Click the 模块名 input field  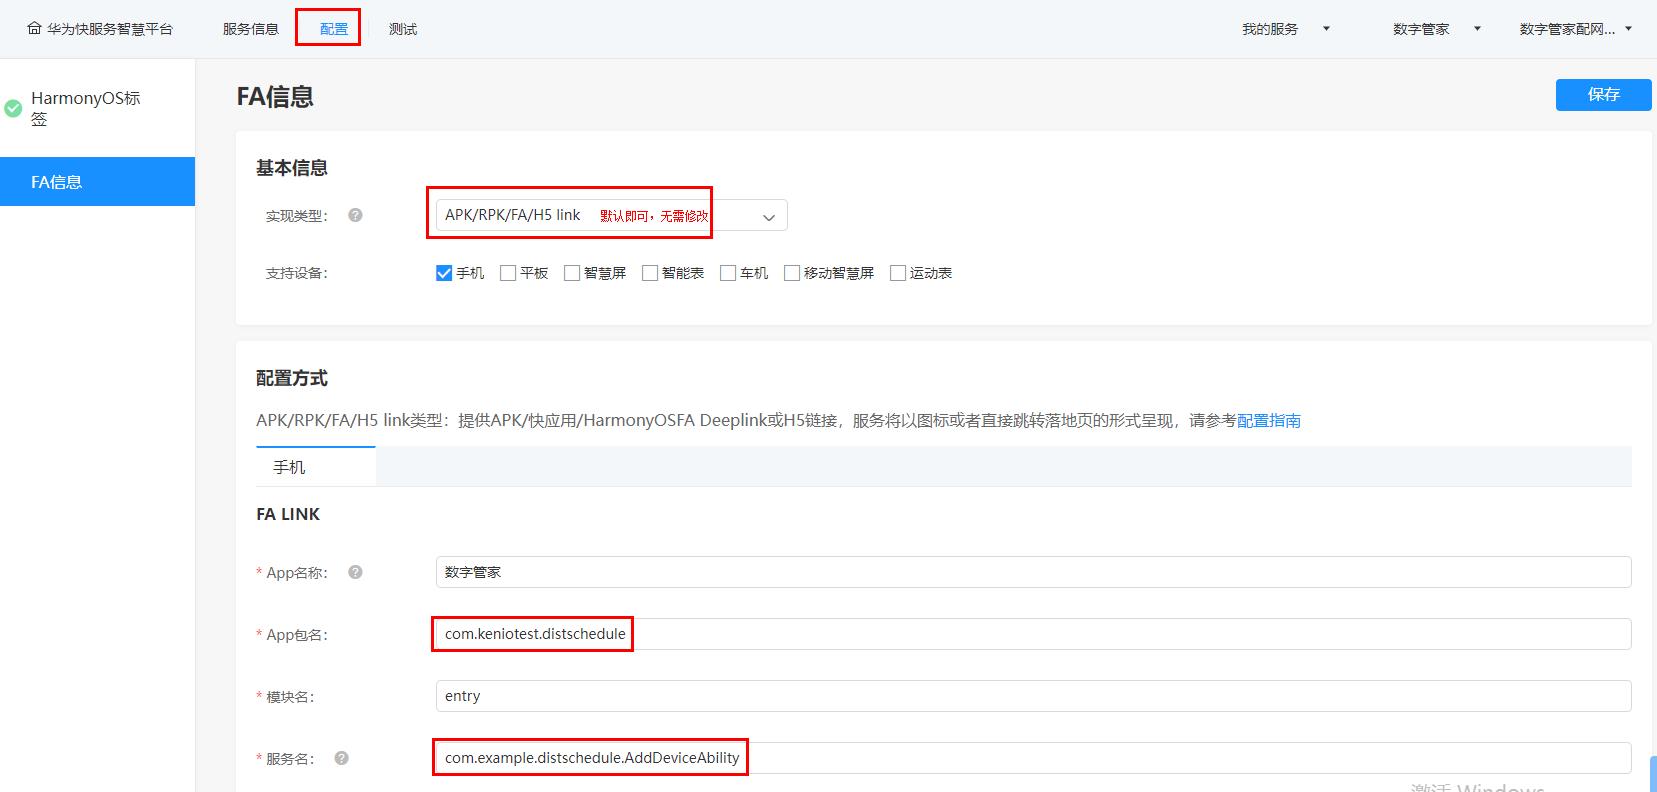coord(1033,696)
